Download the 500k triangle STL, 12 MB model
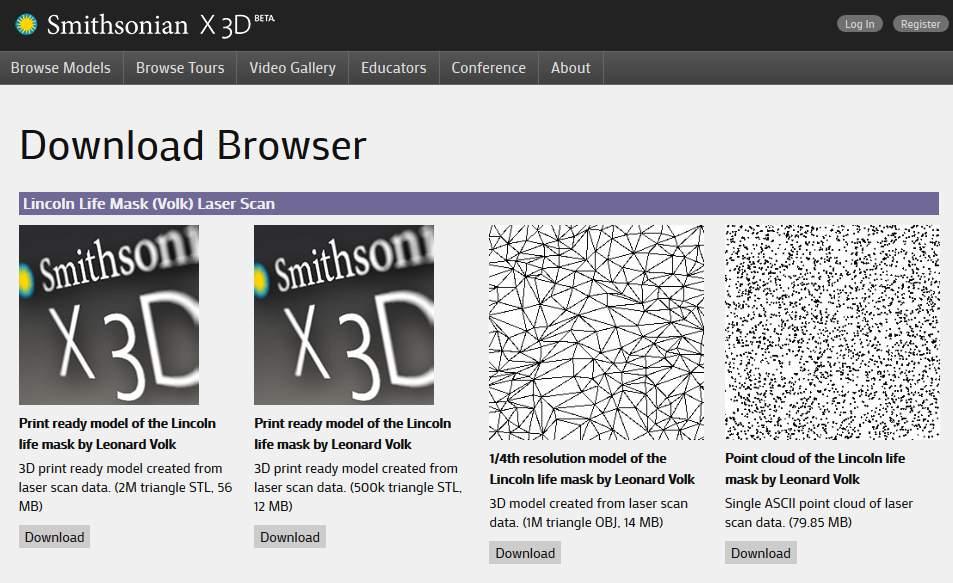This screenshot has height=583, width=953. point(290,537)
